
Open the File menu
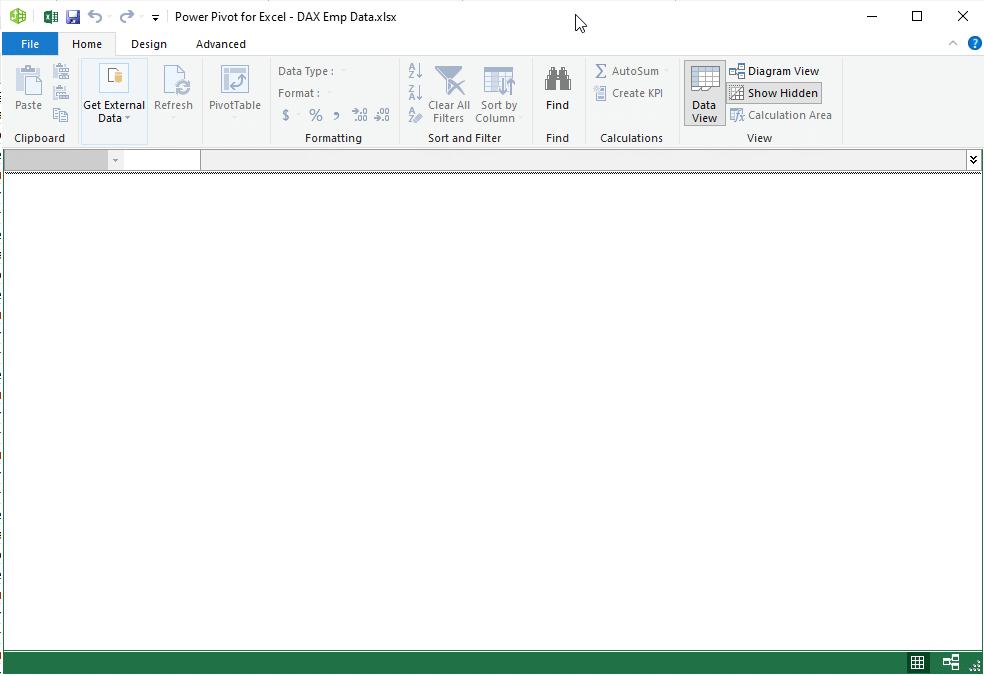[30, 43]
